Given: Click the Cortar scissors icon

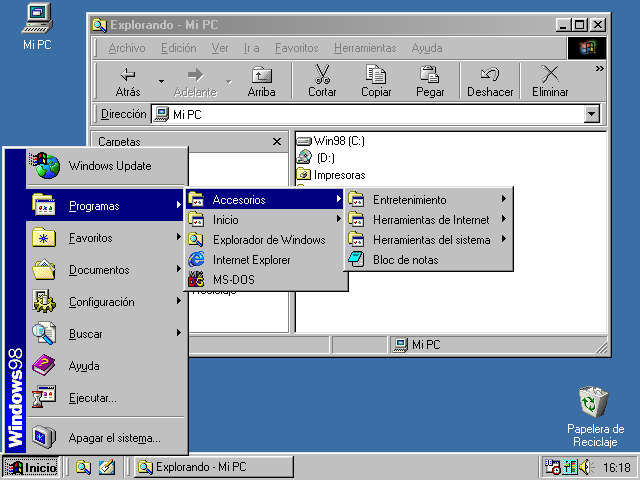Looking at the screenshot, I should coord(322,74).
